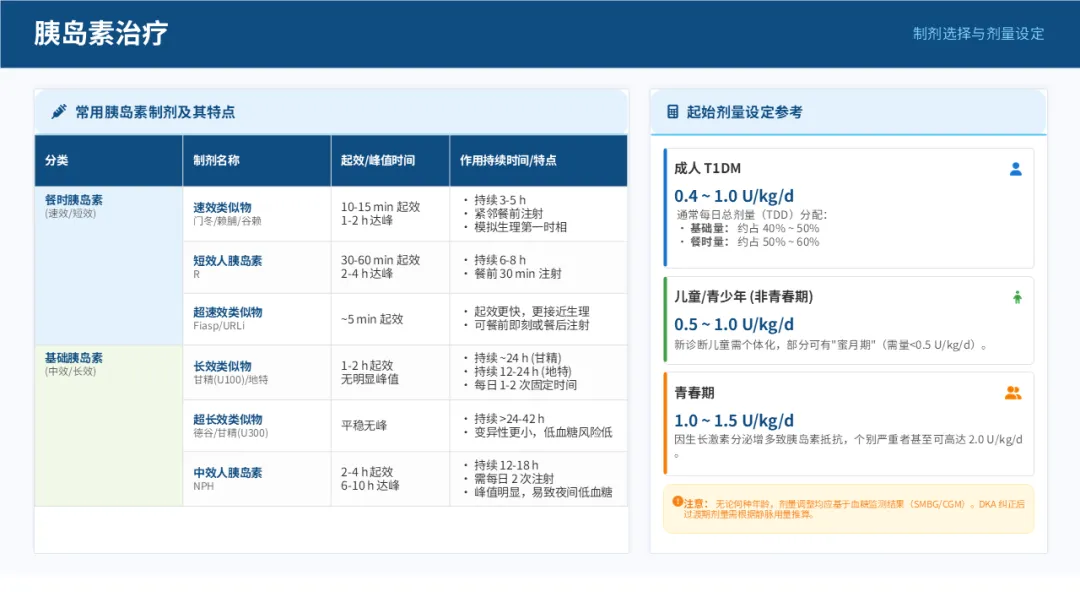Click the 中效人胰岛素 preparation name
This screenshot has width=1080, height=608.
click(228, 472)
